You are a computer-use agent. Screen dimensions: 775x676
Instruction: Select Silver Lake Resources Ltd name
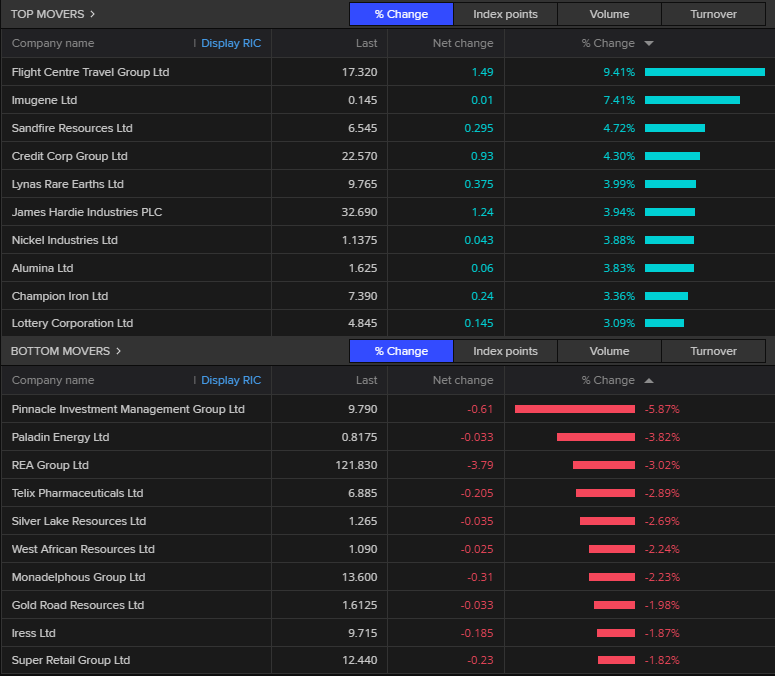click(79, 521)
